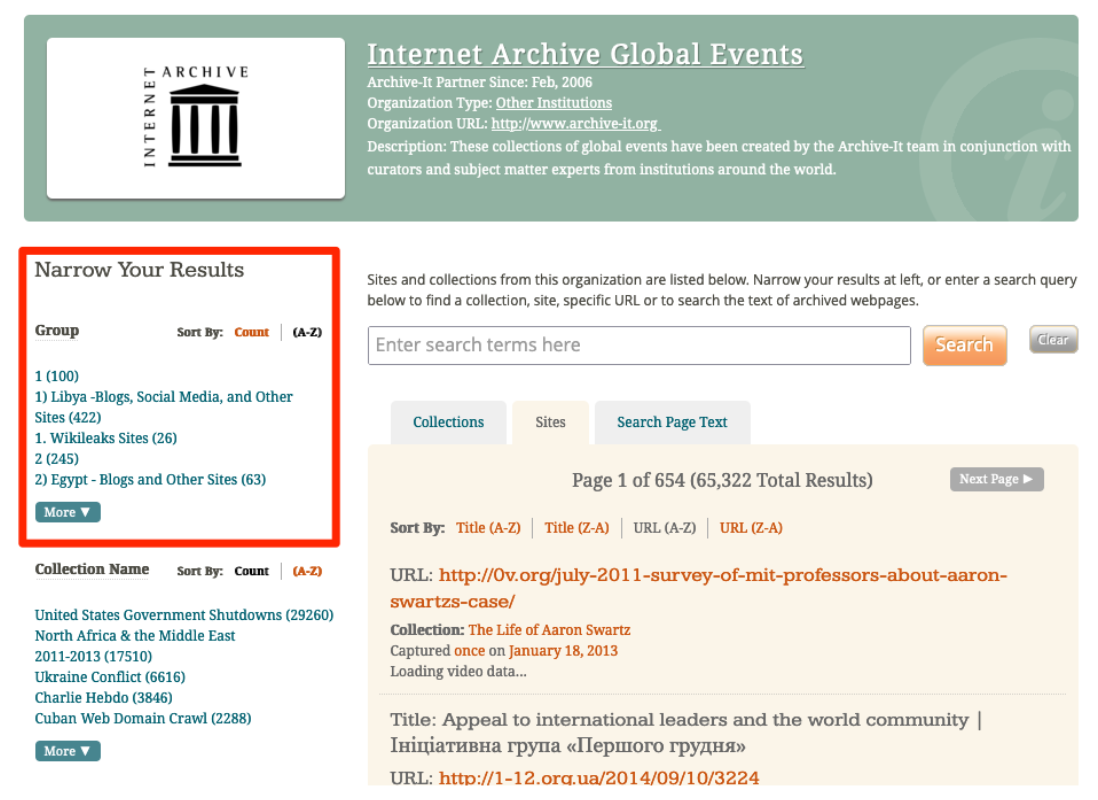
Task: Click the orange Search button
Action: (x=964, y=345)
